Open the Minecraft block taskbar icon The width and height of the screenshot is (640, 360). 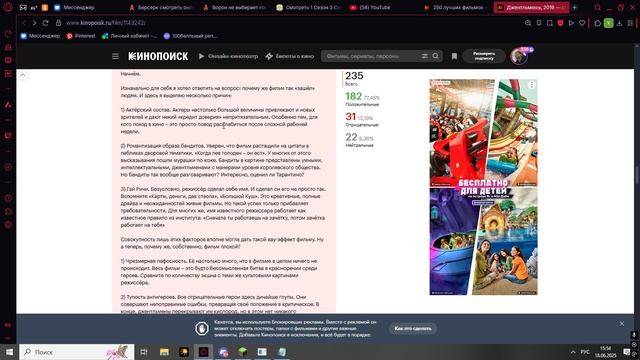click(x=242, y=352)
